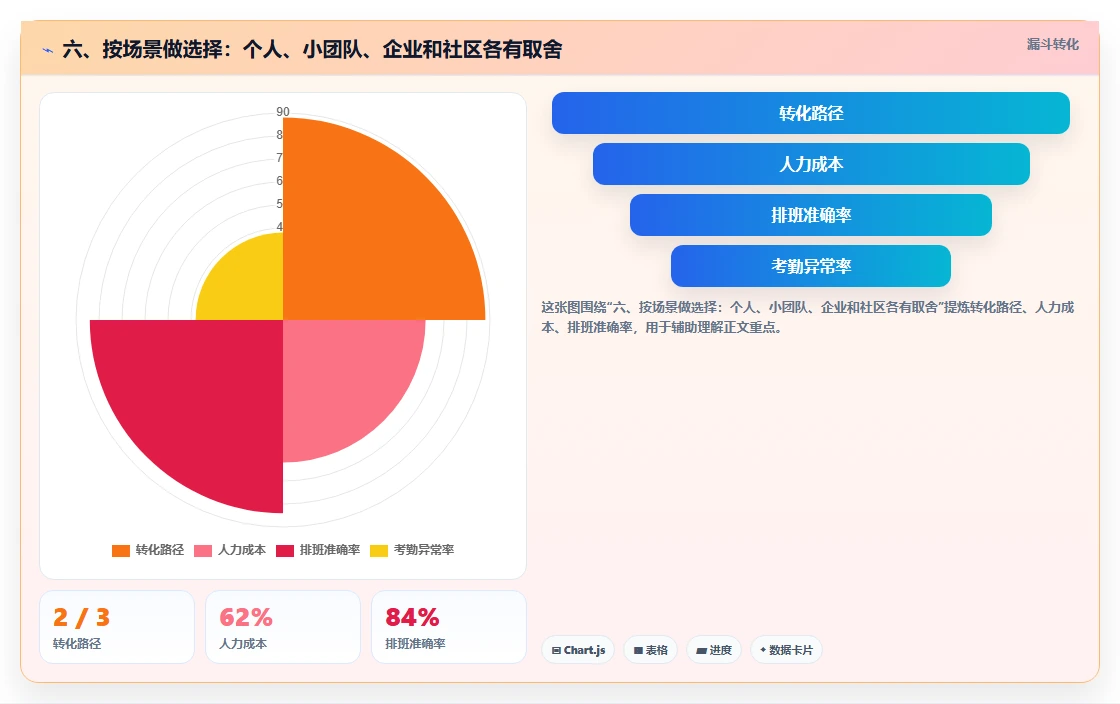Image resolution: width=1120 pixels, height=704 pixels.
Task: Click the 数据卡片 tag chip
Action: tap(786, 650)
